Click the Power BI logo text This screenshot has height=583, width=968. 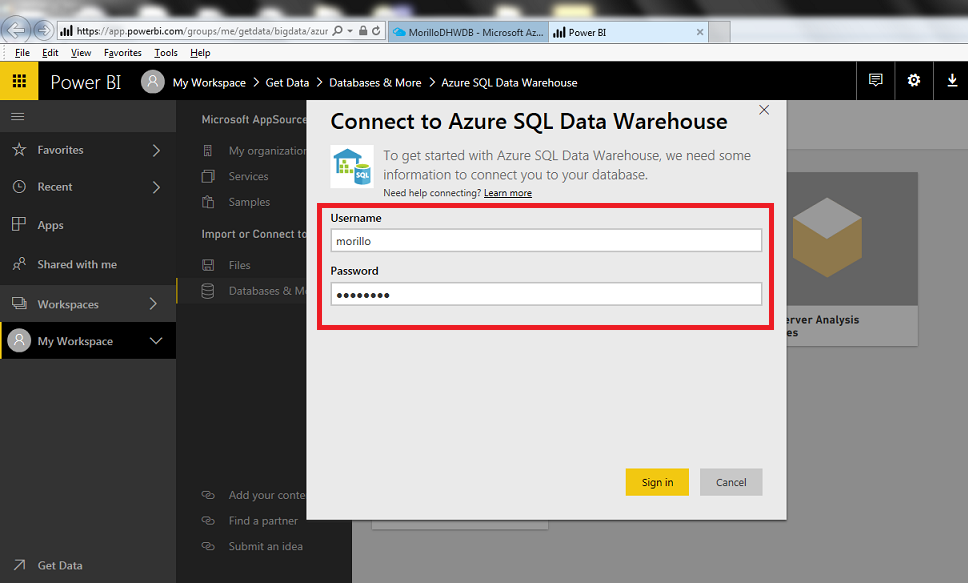tap(86, 82)
